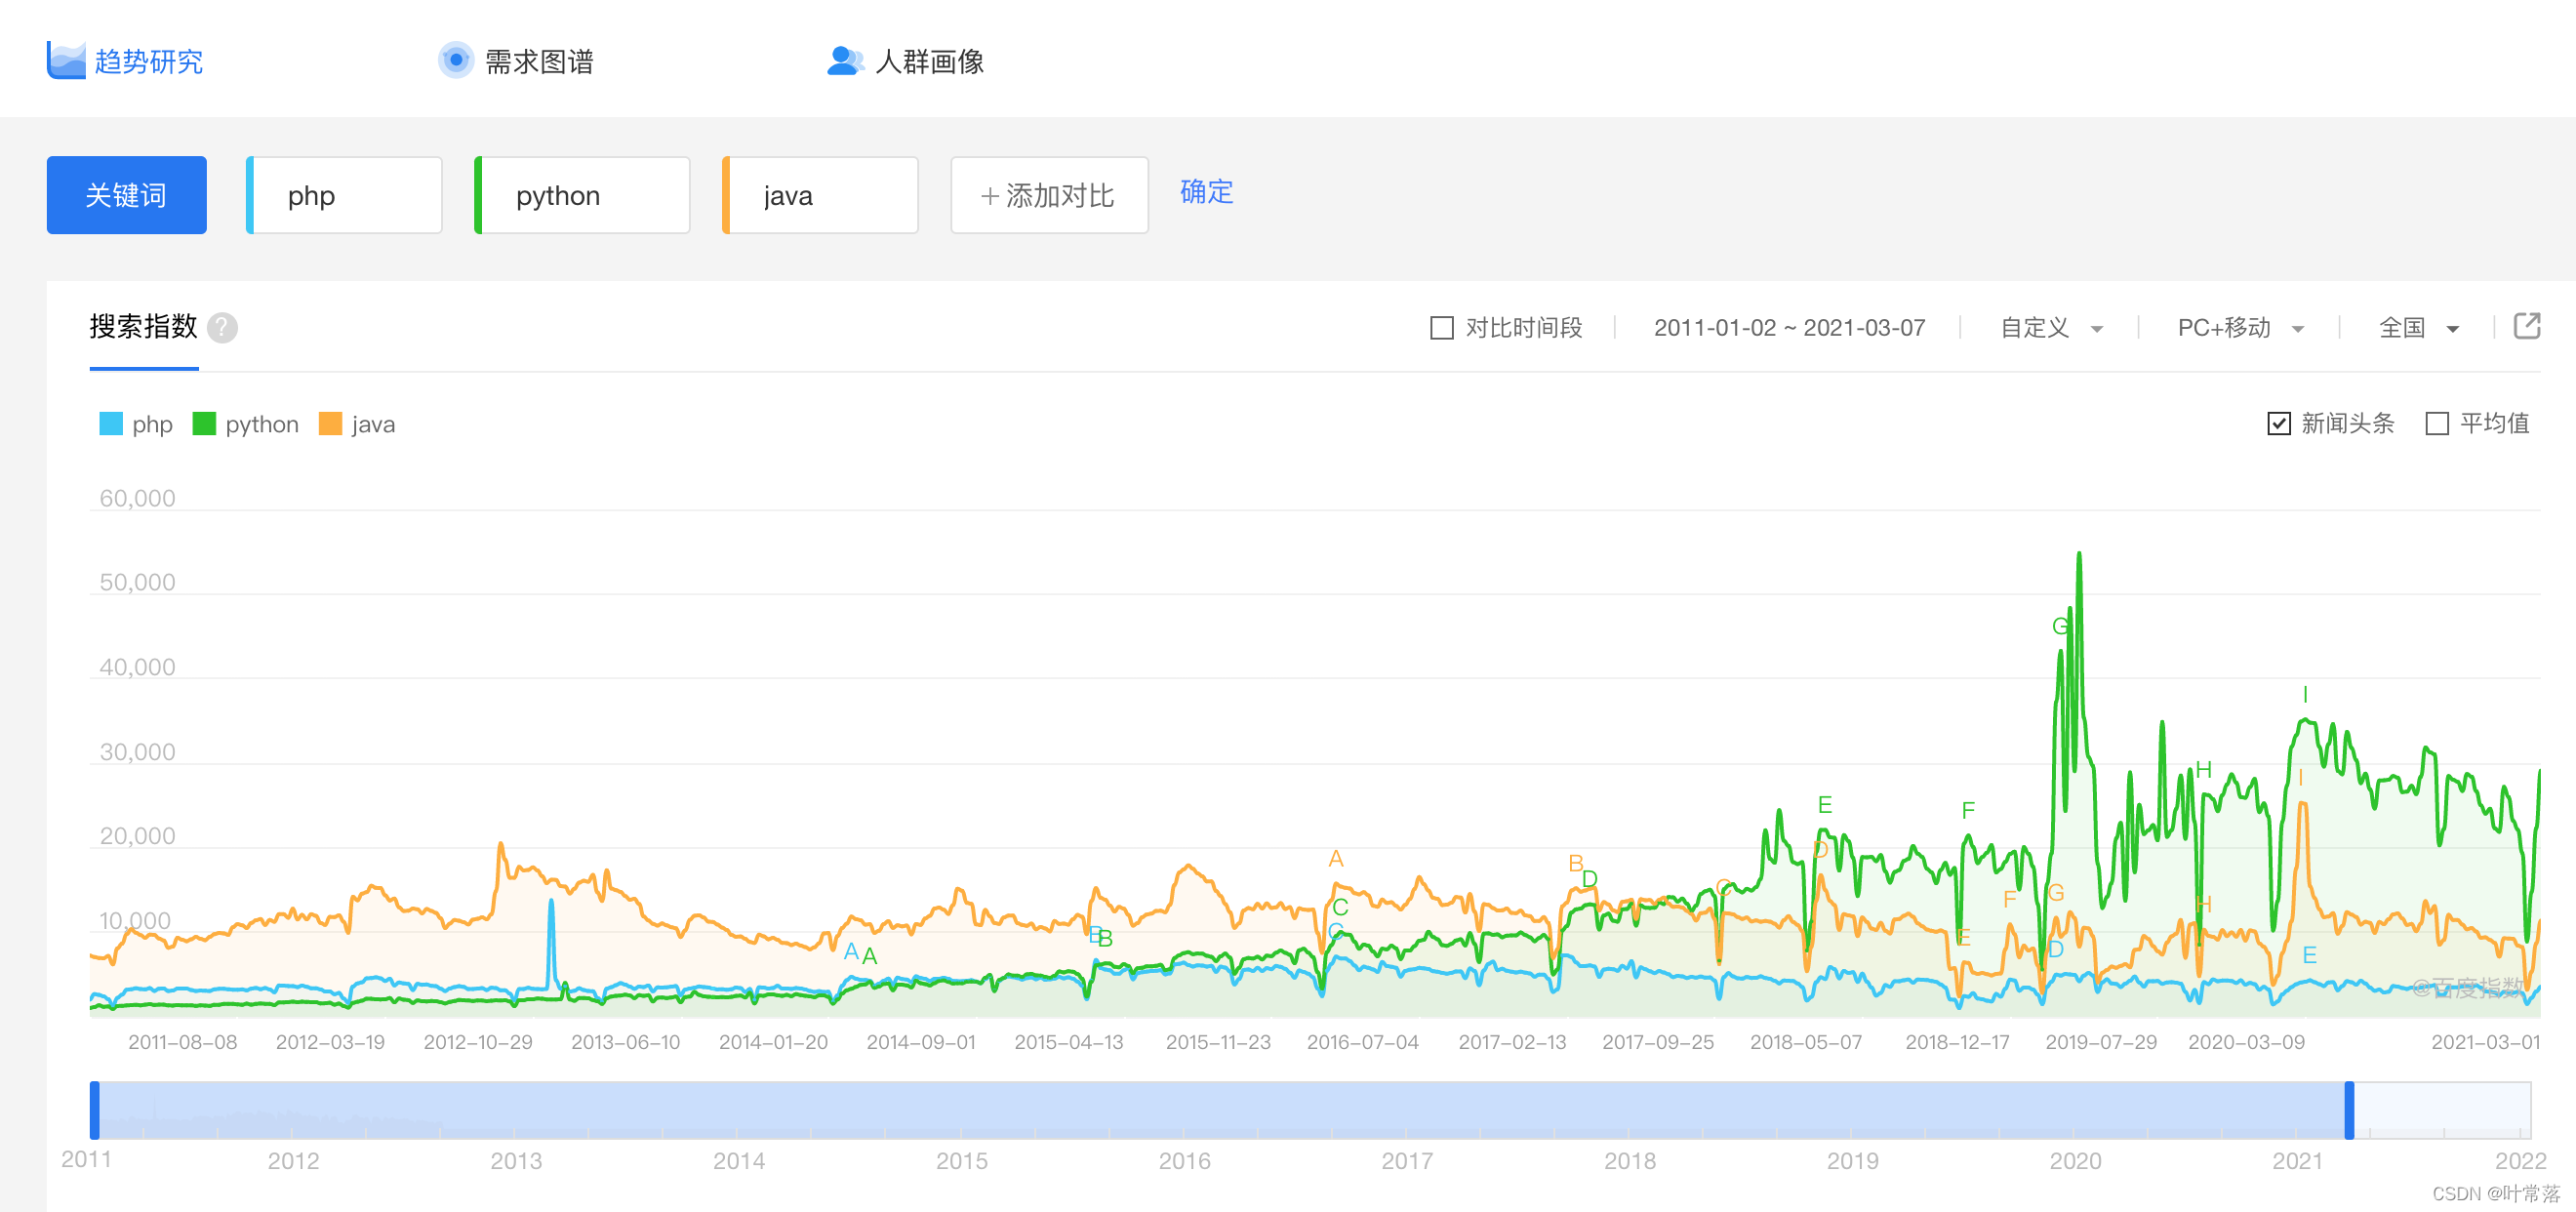Open the 人群画像 audience portrait tab
The width and height of the screenshot is (2576, 1212).
(x=906, y=61)
